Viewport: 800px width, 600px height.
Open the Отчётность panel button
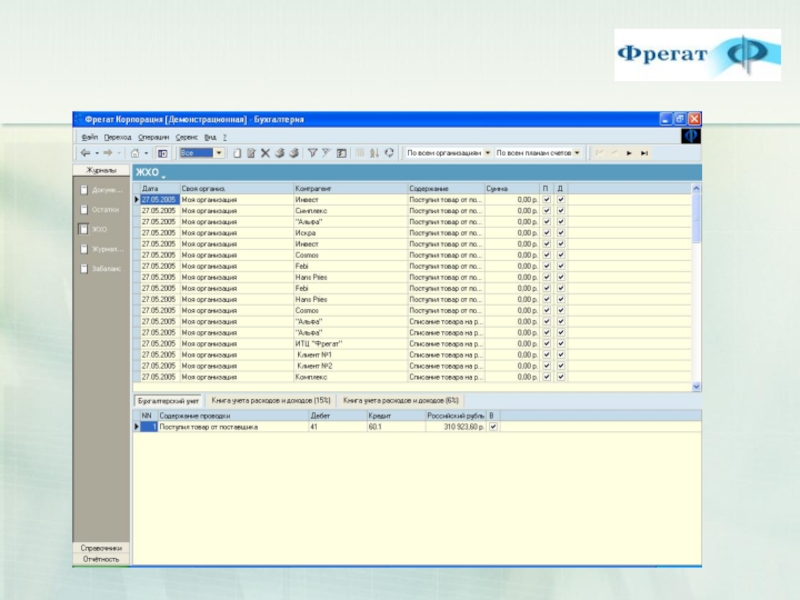click(x=101, y=559)
